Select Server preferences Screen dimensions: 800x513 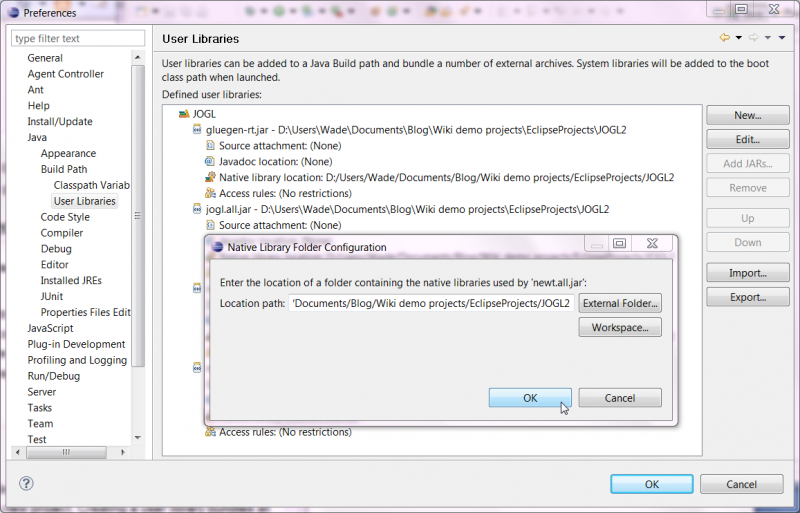[x=41, y=392]
